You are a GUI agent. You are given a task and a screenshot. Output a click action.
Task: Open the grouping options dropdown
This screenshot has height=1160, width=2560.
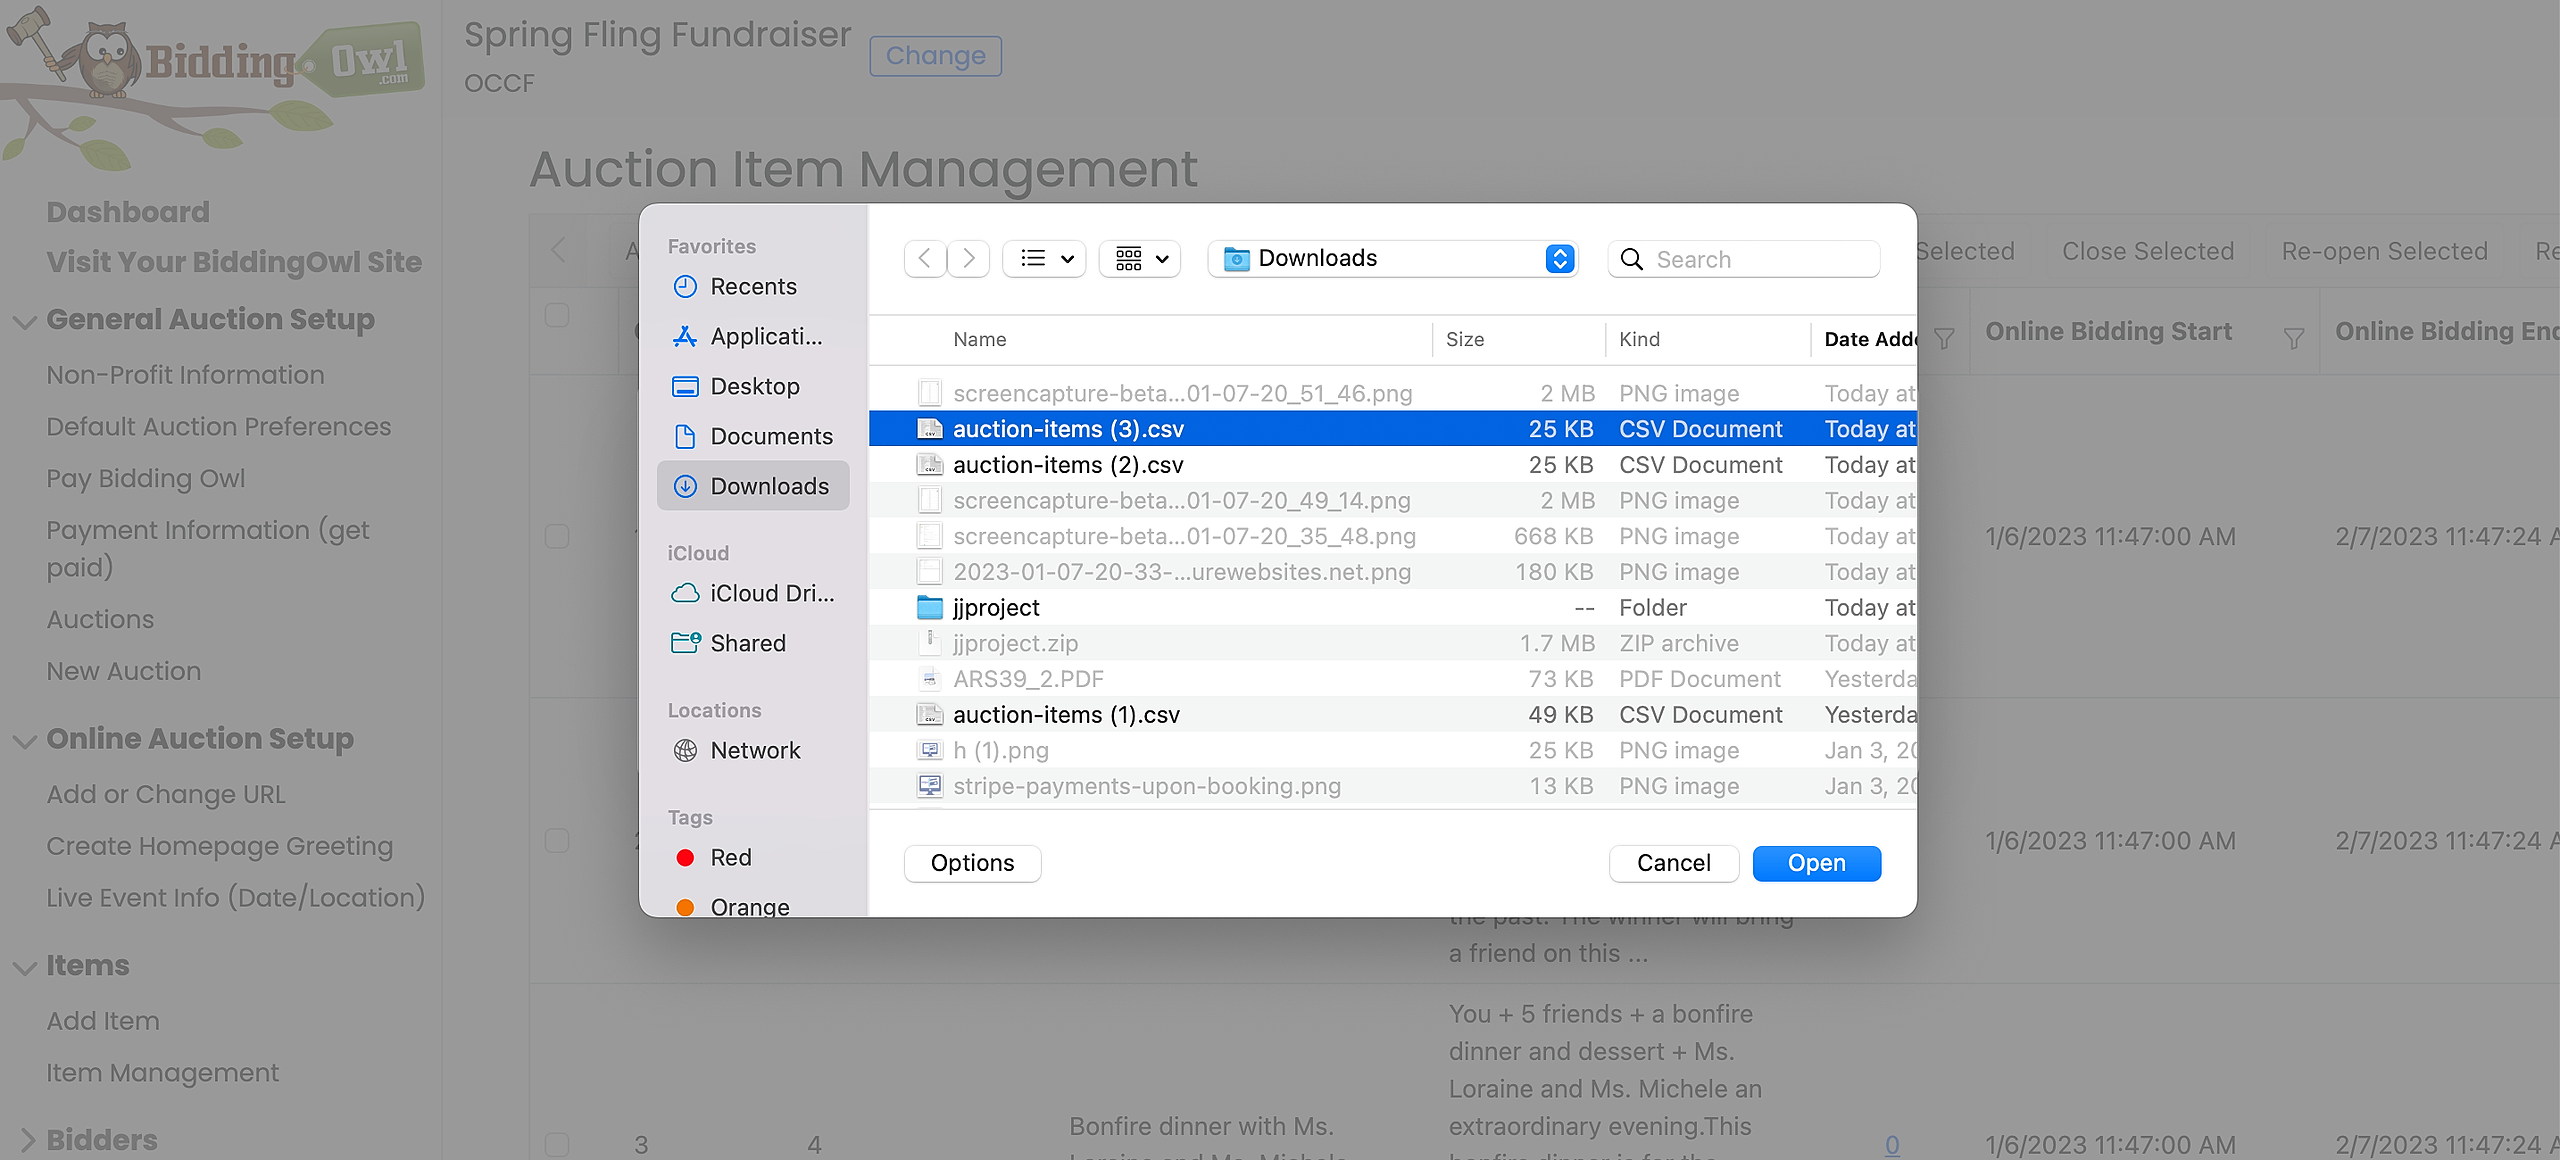tap(1140, 259)
